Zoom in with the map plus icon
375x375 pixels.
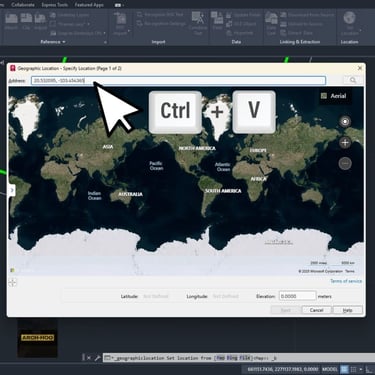click(345, 143)
